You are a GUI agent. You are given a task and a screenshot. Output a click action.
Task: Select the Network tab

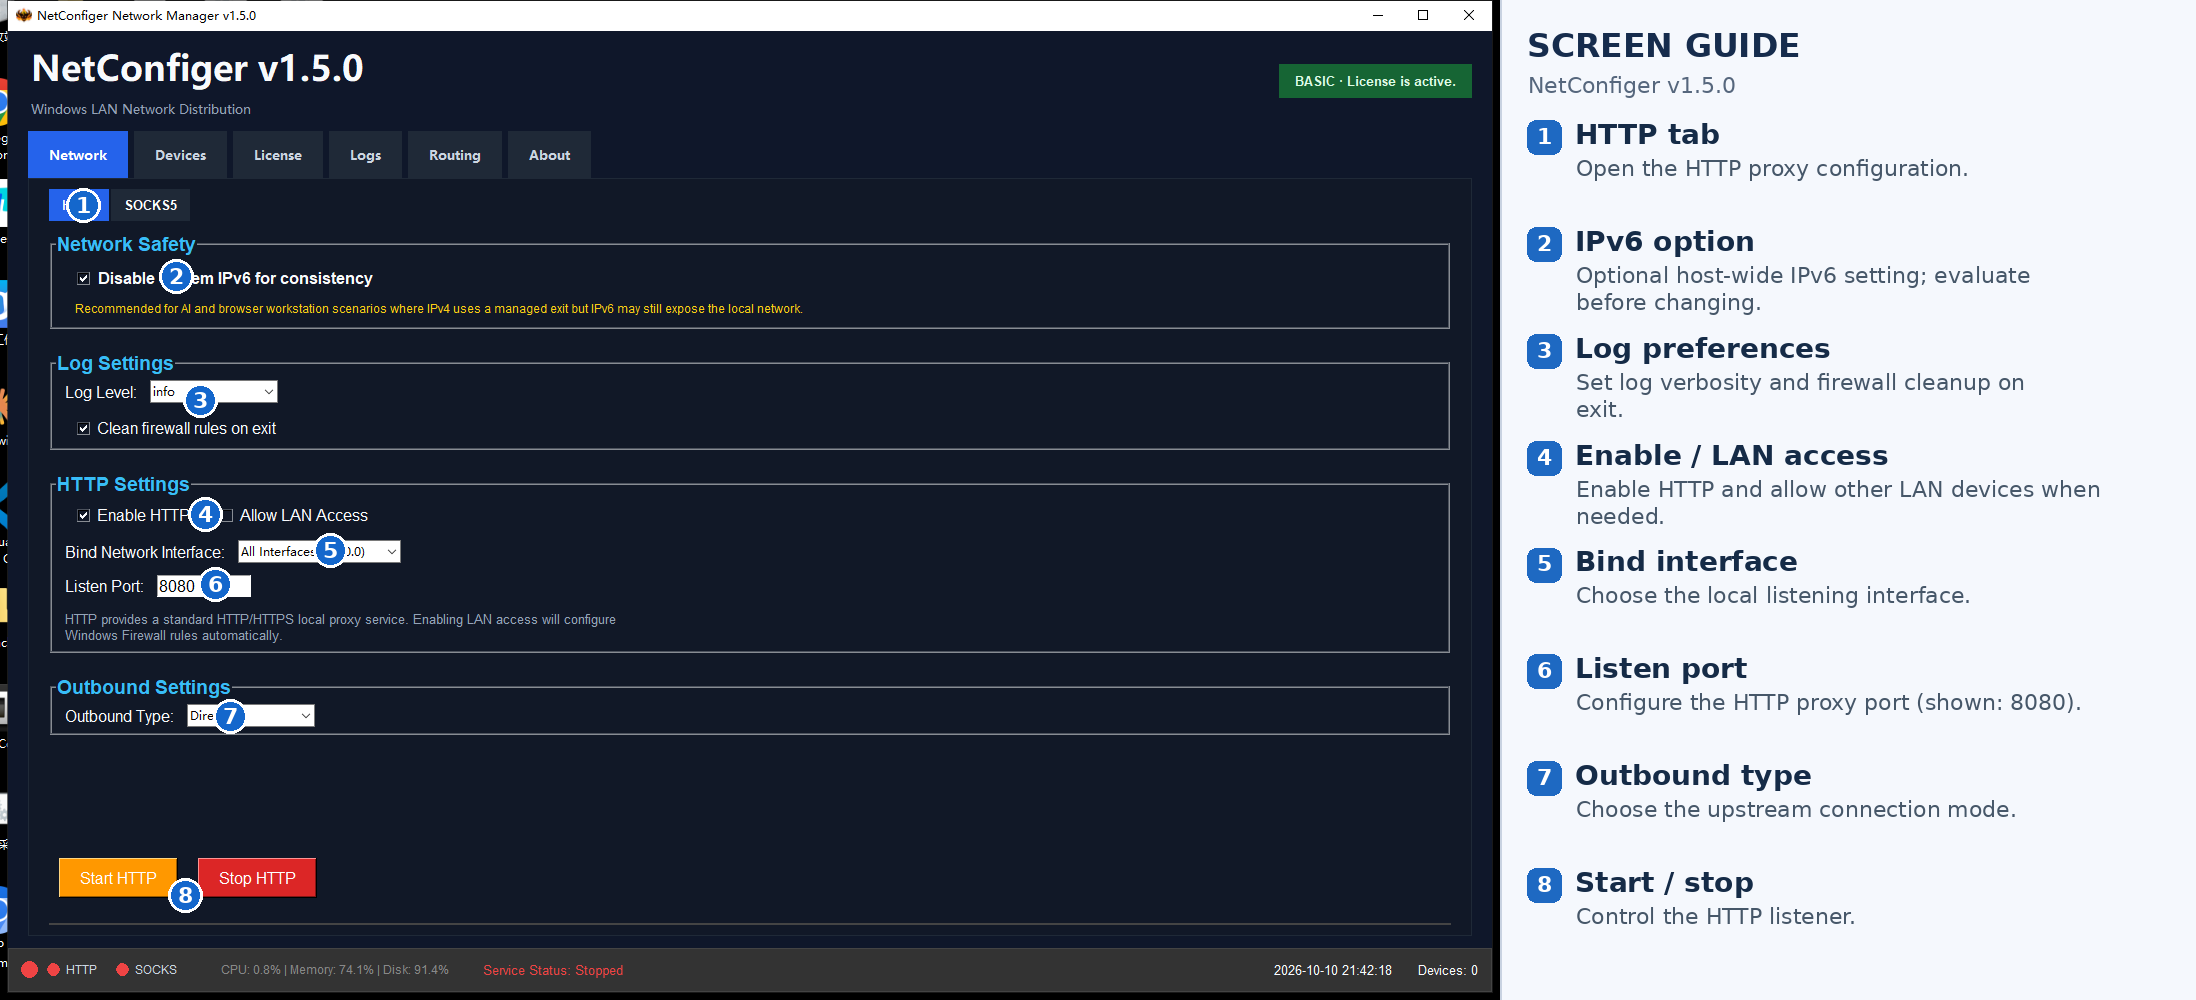[78, 155]
